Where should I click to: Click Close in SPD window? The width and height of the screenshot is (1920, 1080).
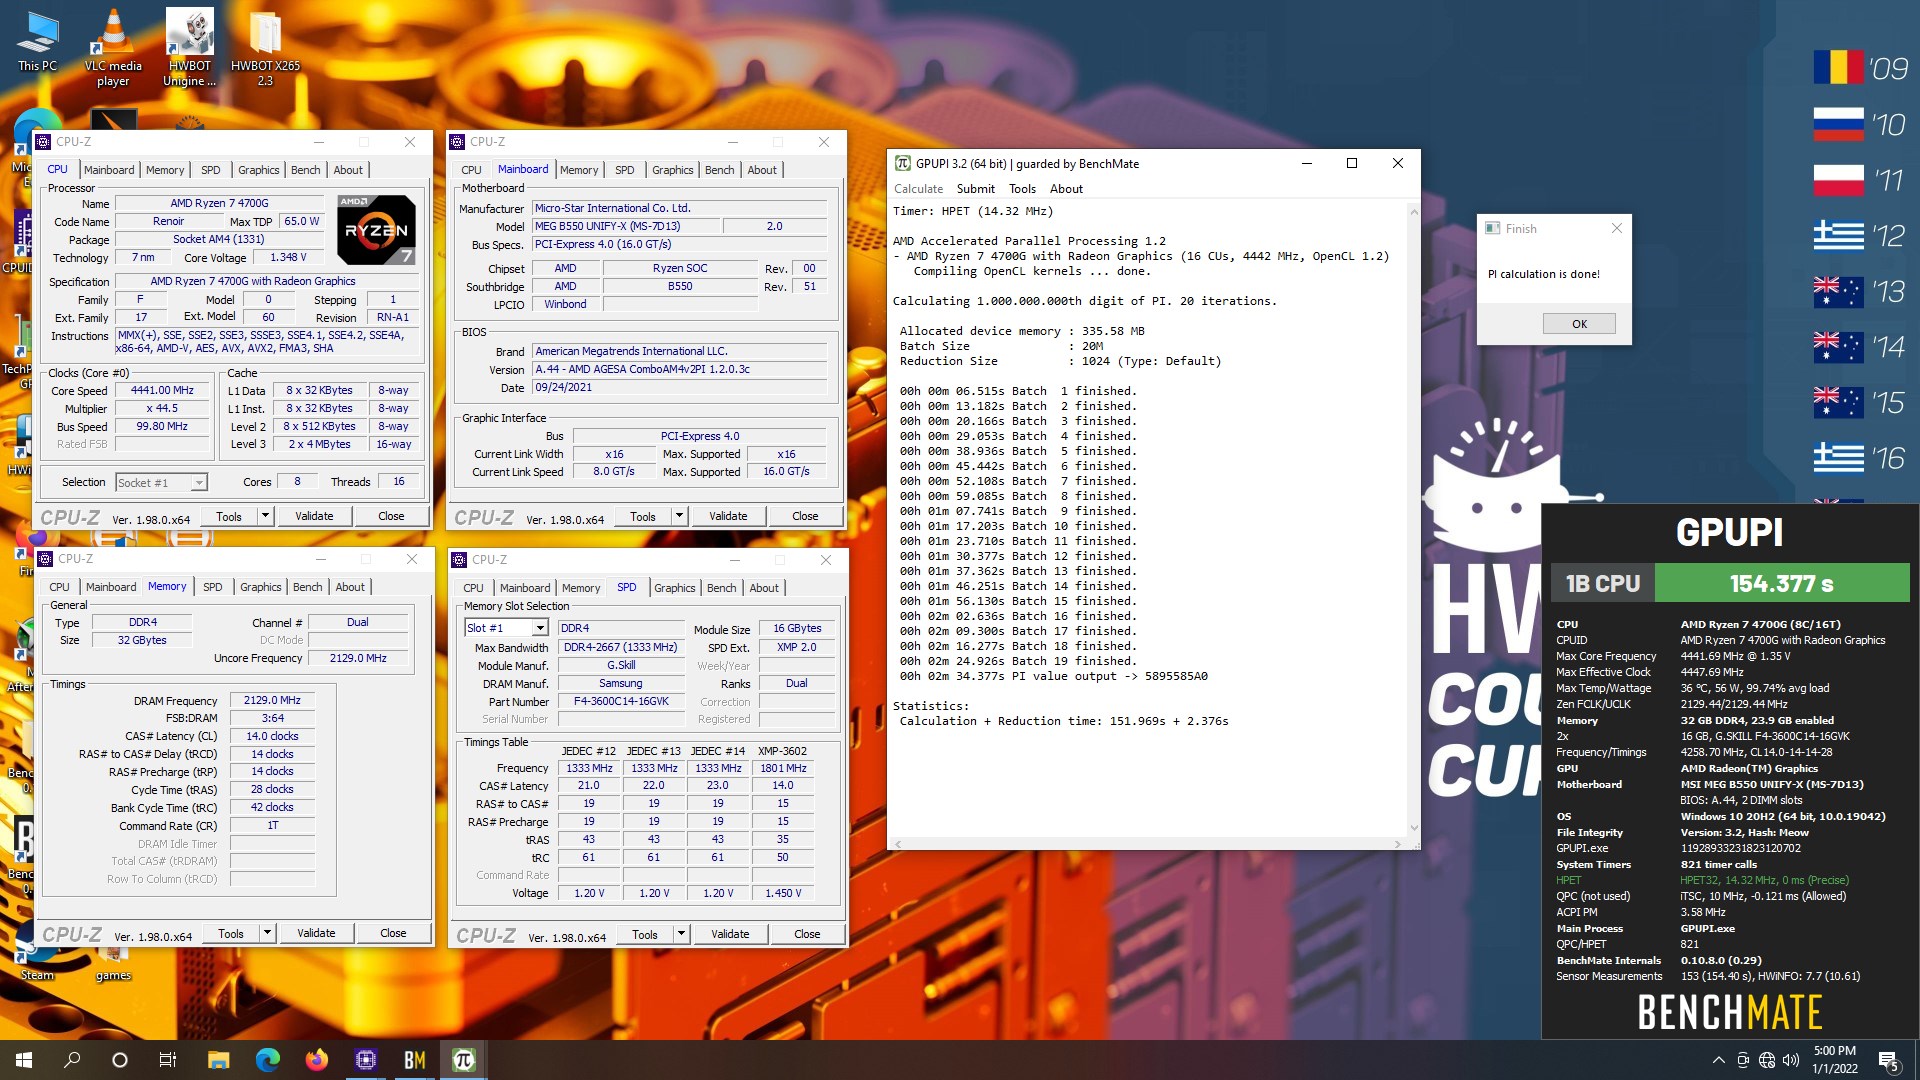click(x=807, y=934)
